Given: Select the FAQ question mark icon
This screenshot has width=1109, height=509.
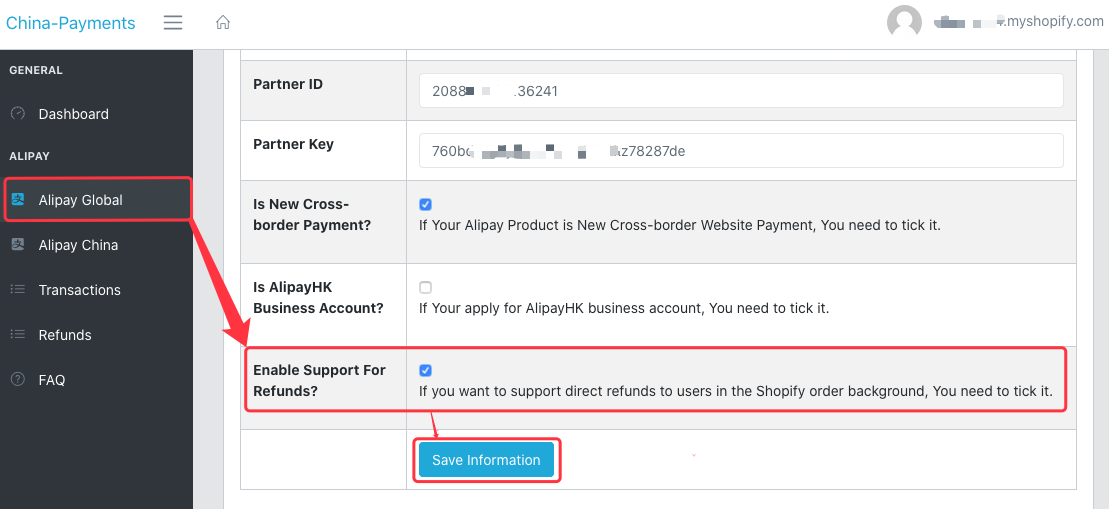Looking at the screenshot, I should point(18,379).
